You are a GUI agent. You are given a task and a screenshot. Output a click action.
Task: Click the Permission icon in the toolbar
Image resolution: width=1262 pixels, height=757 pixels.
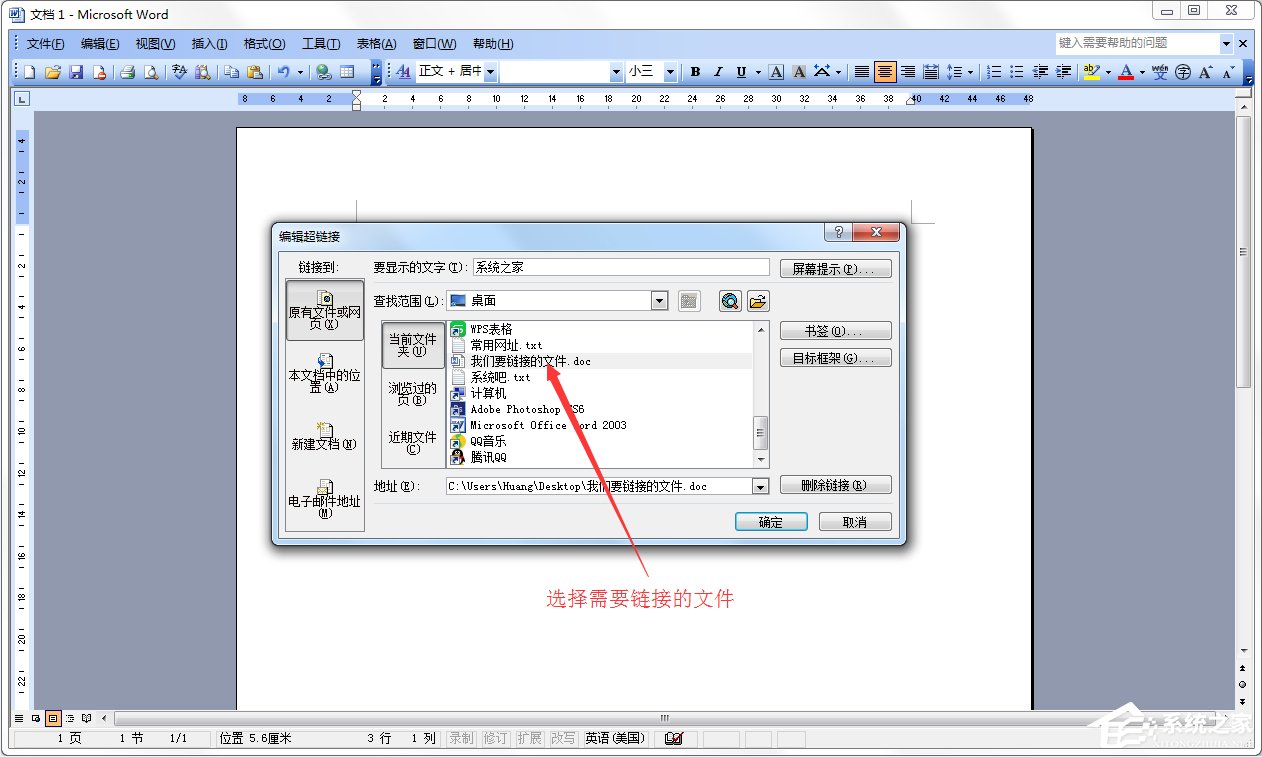[x=99, y=72]
